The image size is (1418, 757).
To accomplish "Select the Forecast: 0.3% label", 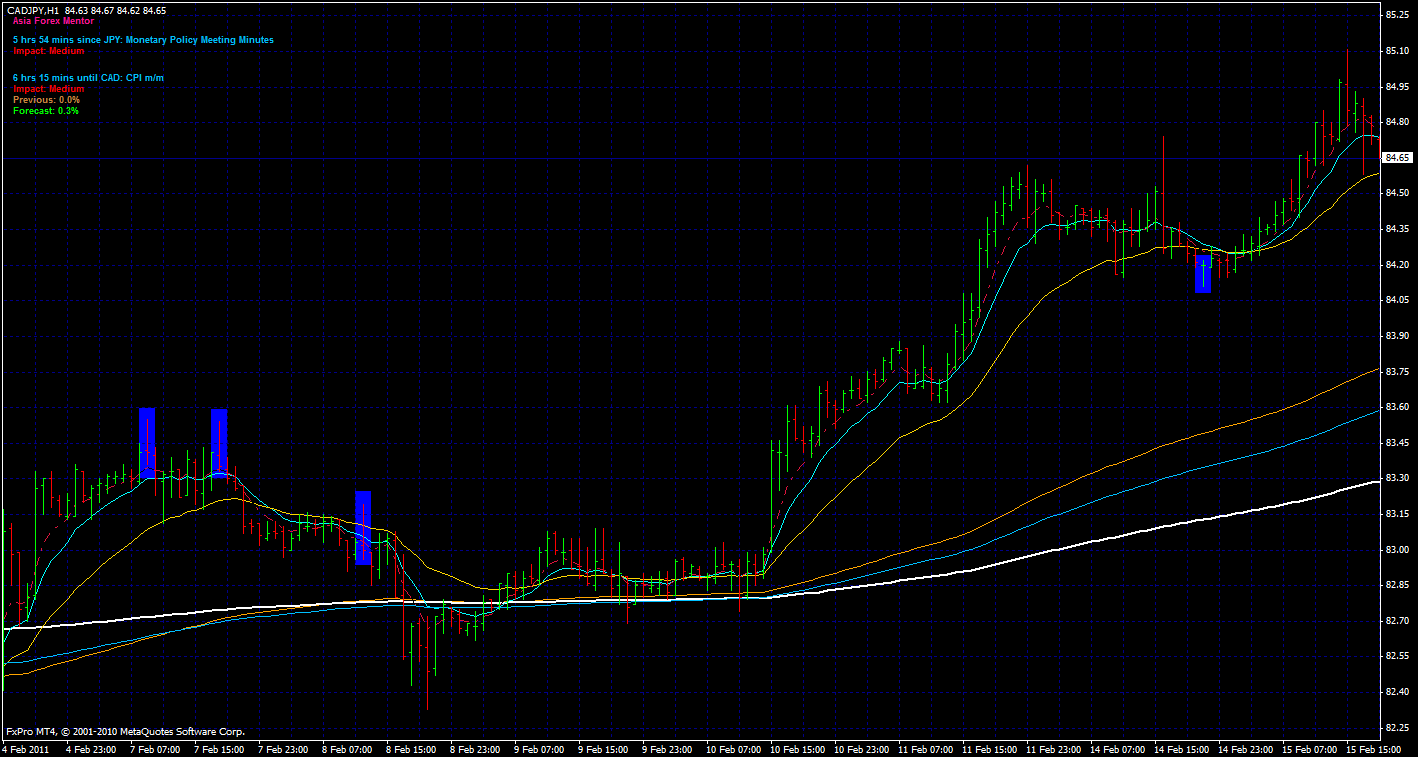I will 46,110.
